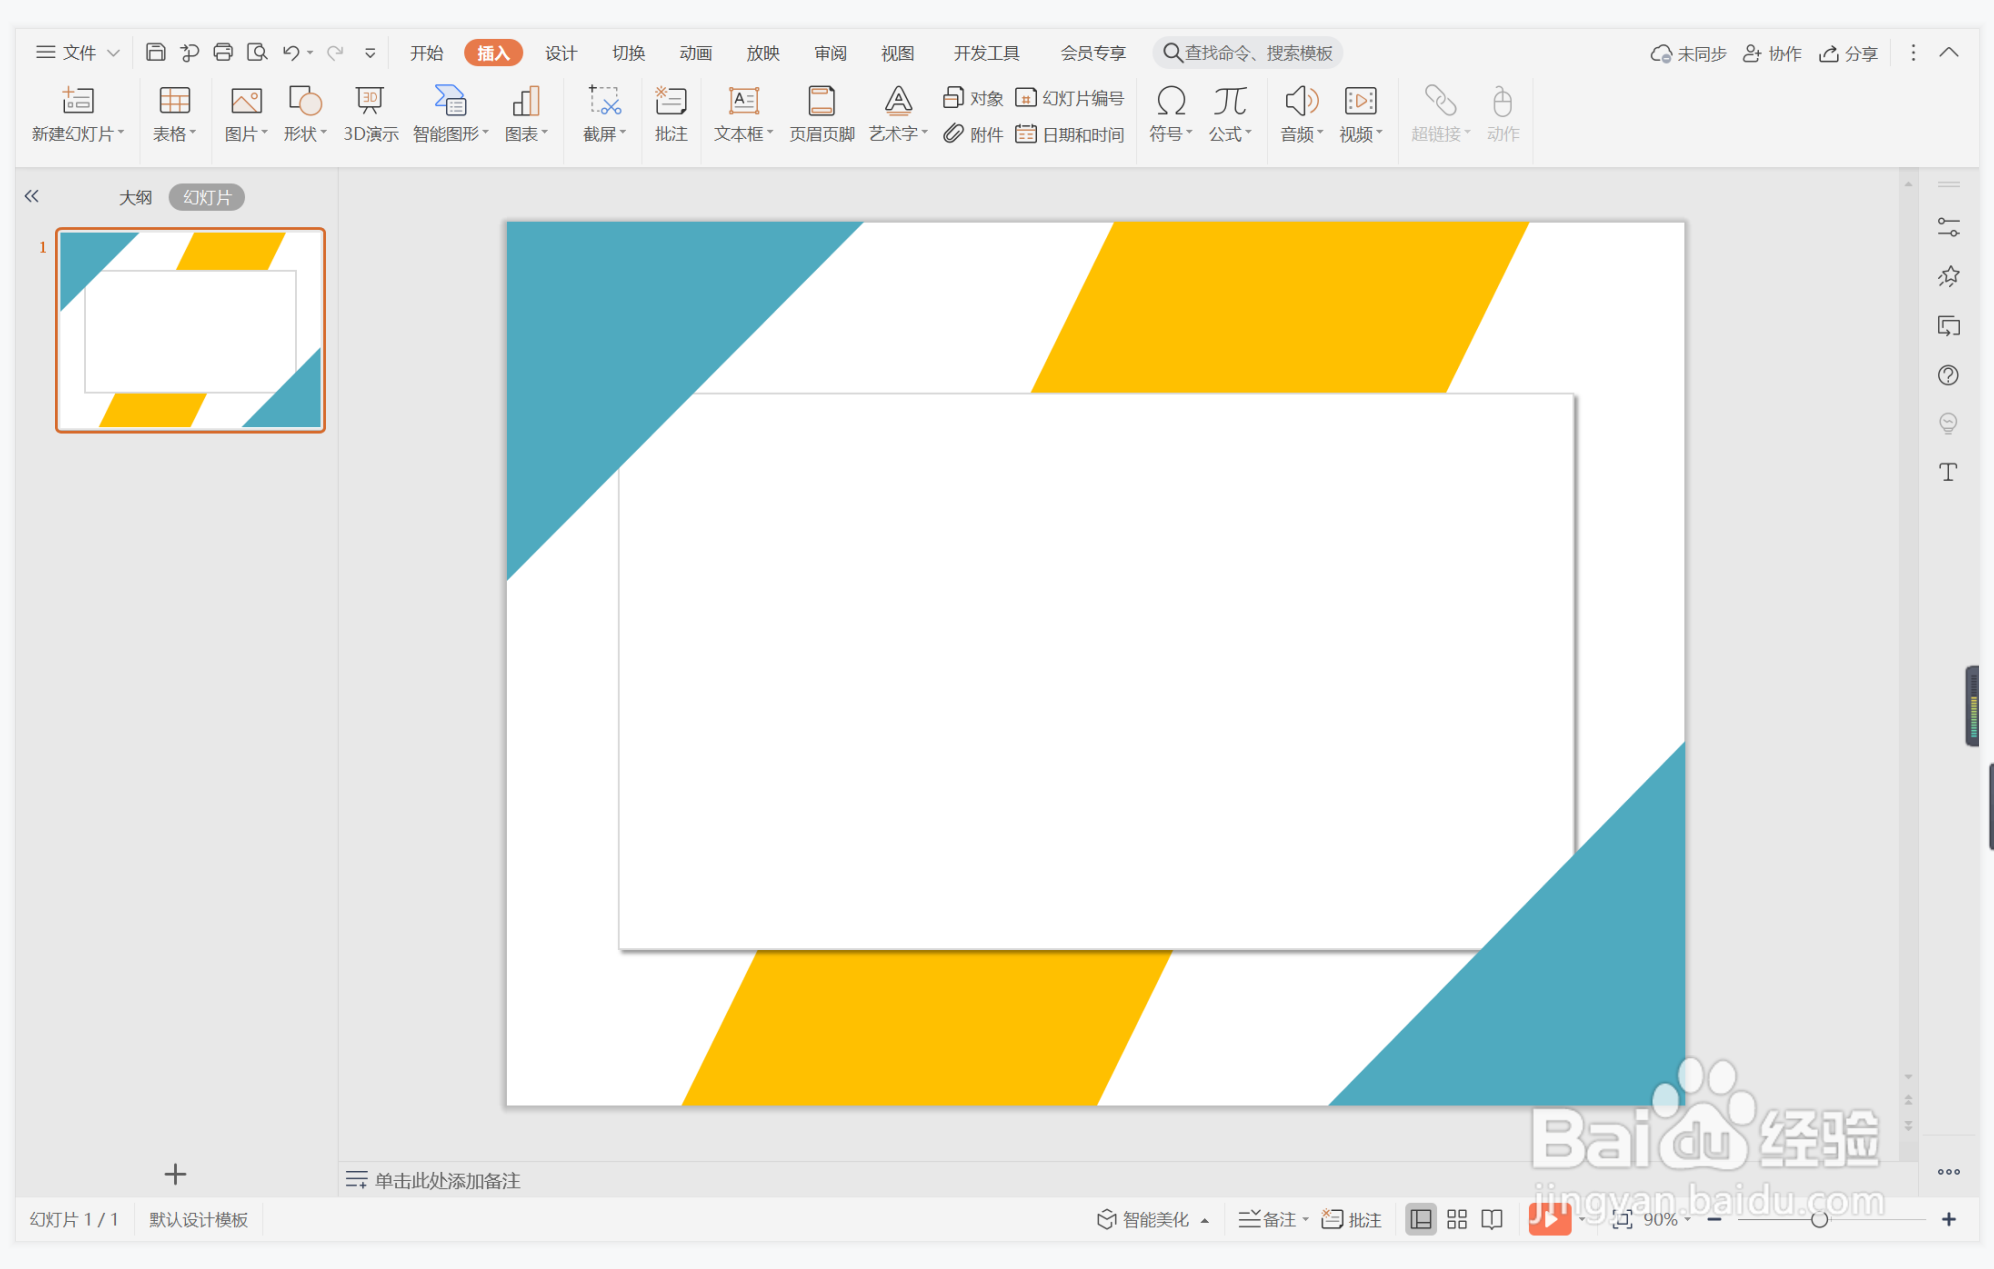This screenshot has height=1269, width=1994.
Task: Open the 文本框 text box dropdown
Action: point(770,134)
